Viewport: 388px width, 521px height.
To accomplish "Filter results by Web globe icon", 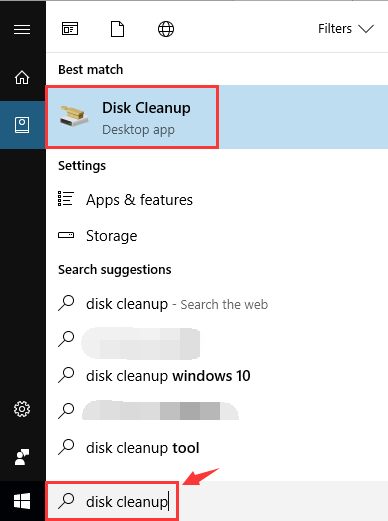I will [x=166, y=29].
